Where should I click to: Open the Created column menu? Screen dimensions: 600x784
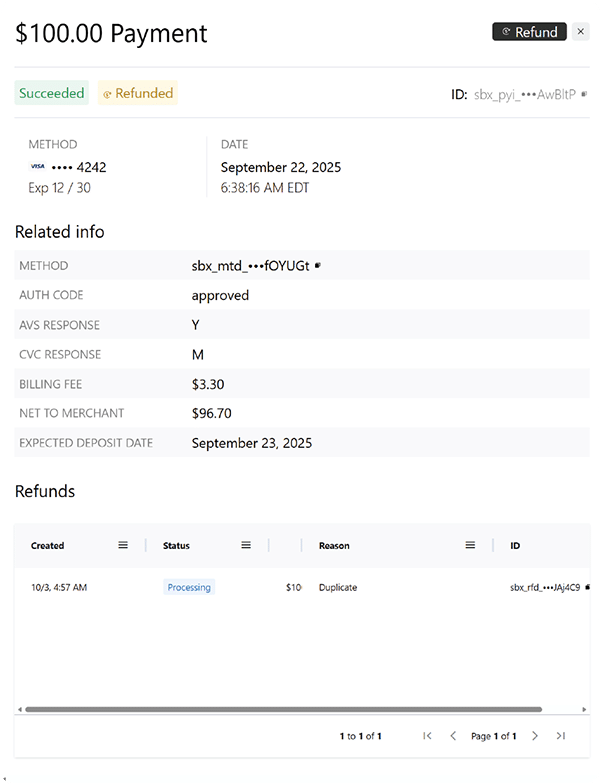pyautogui.click(x=123, y=545)
